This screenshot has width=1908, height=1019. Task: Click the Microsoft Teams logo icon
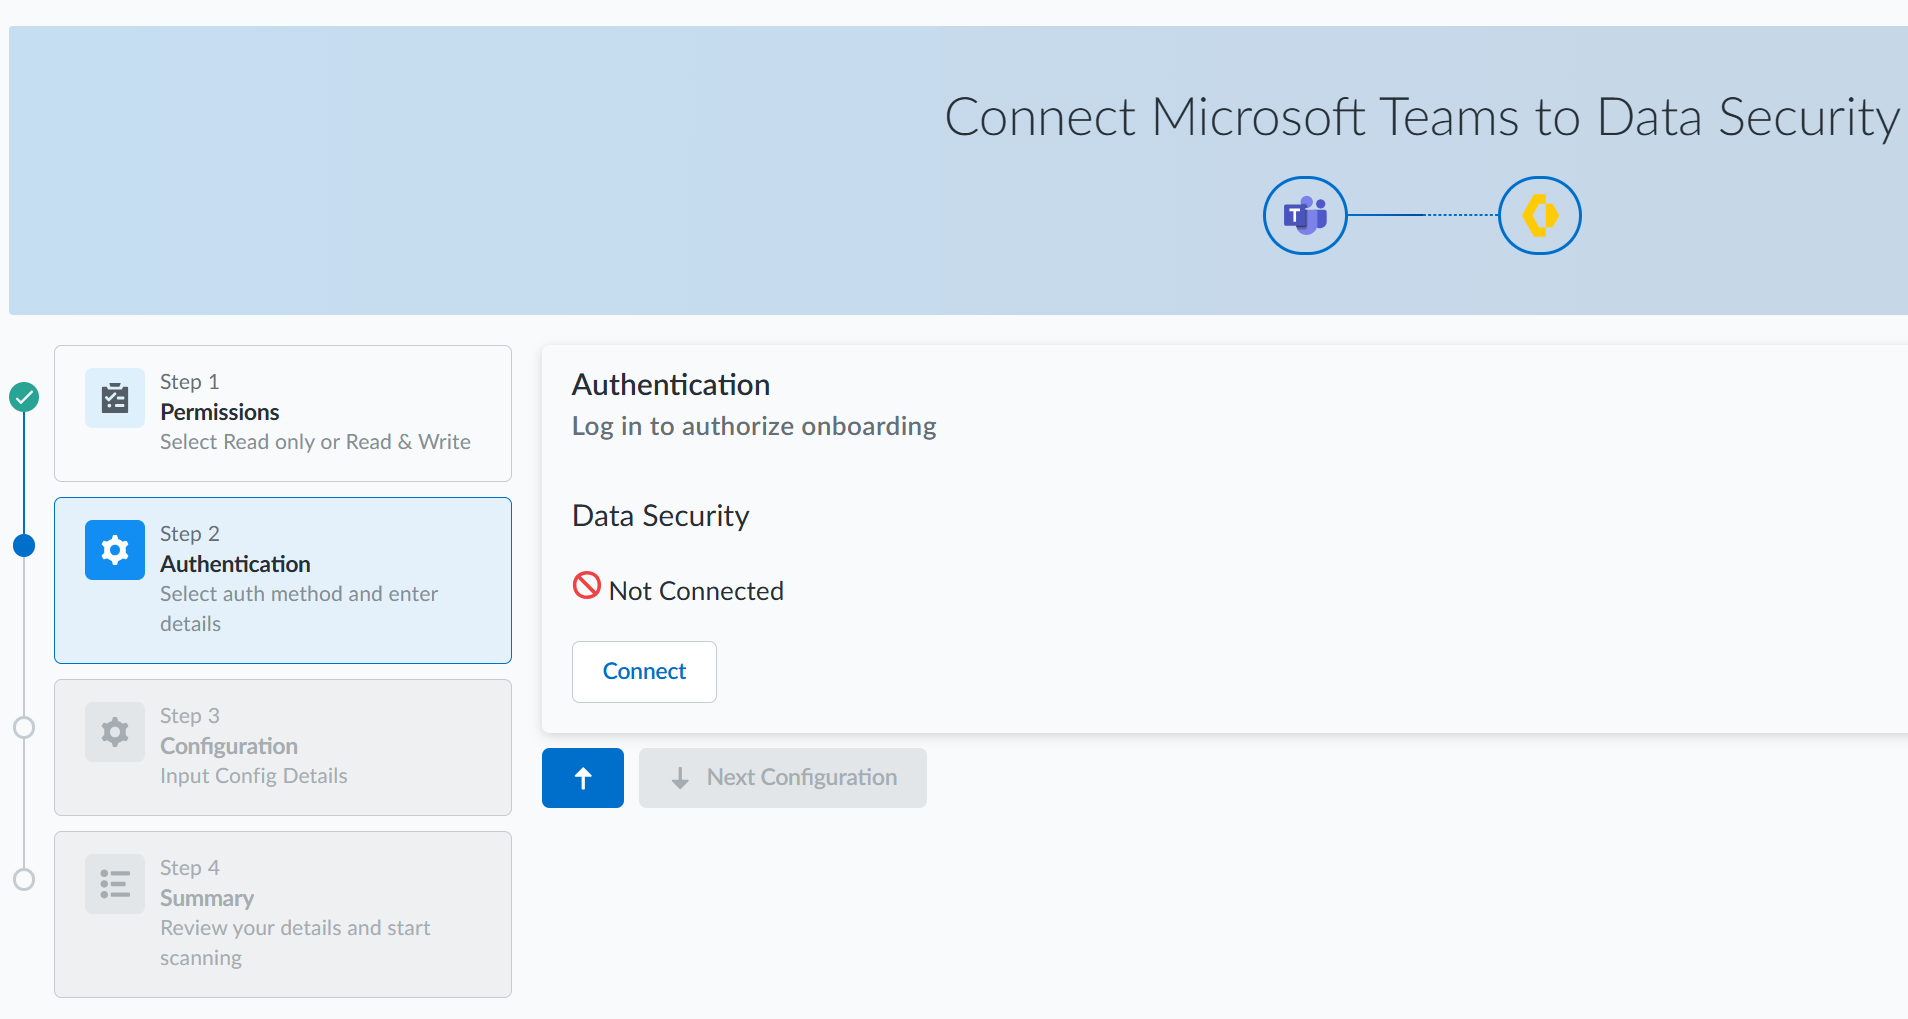point(1305,216)
